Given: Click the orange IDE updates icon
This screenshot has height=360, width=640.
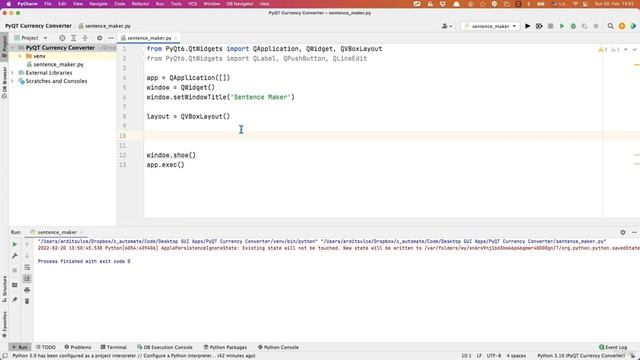Looking at the screenshot, I should (x=622, y=26).
